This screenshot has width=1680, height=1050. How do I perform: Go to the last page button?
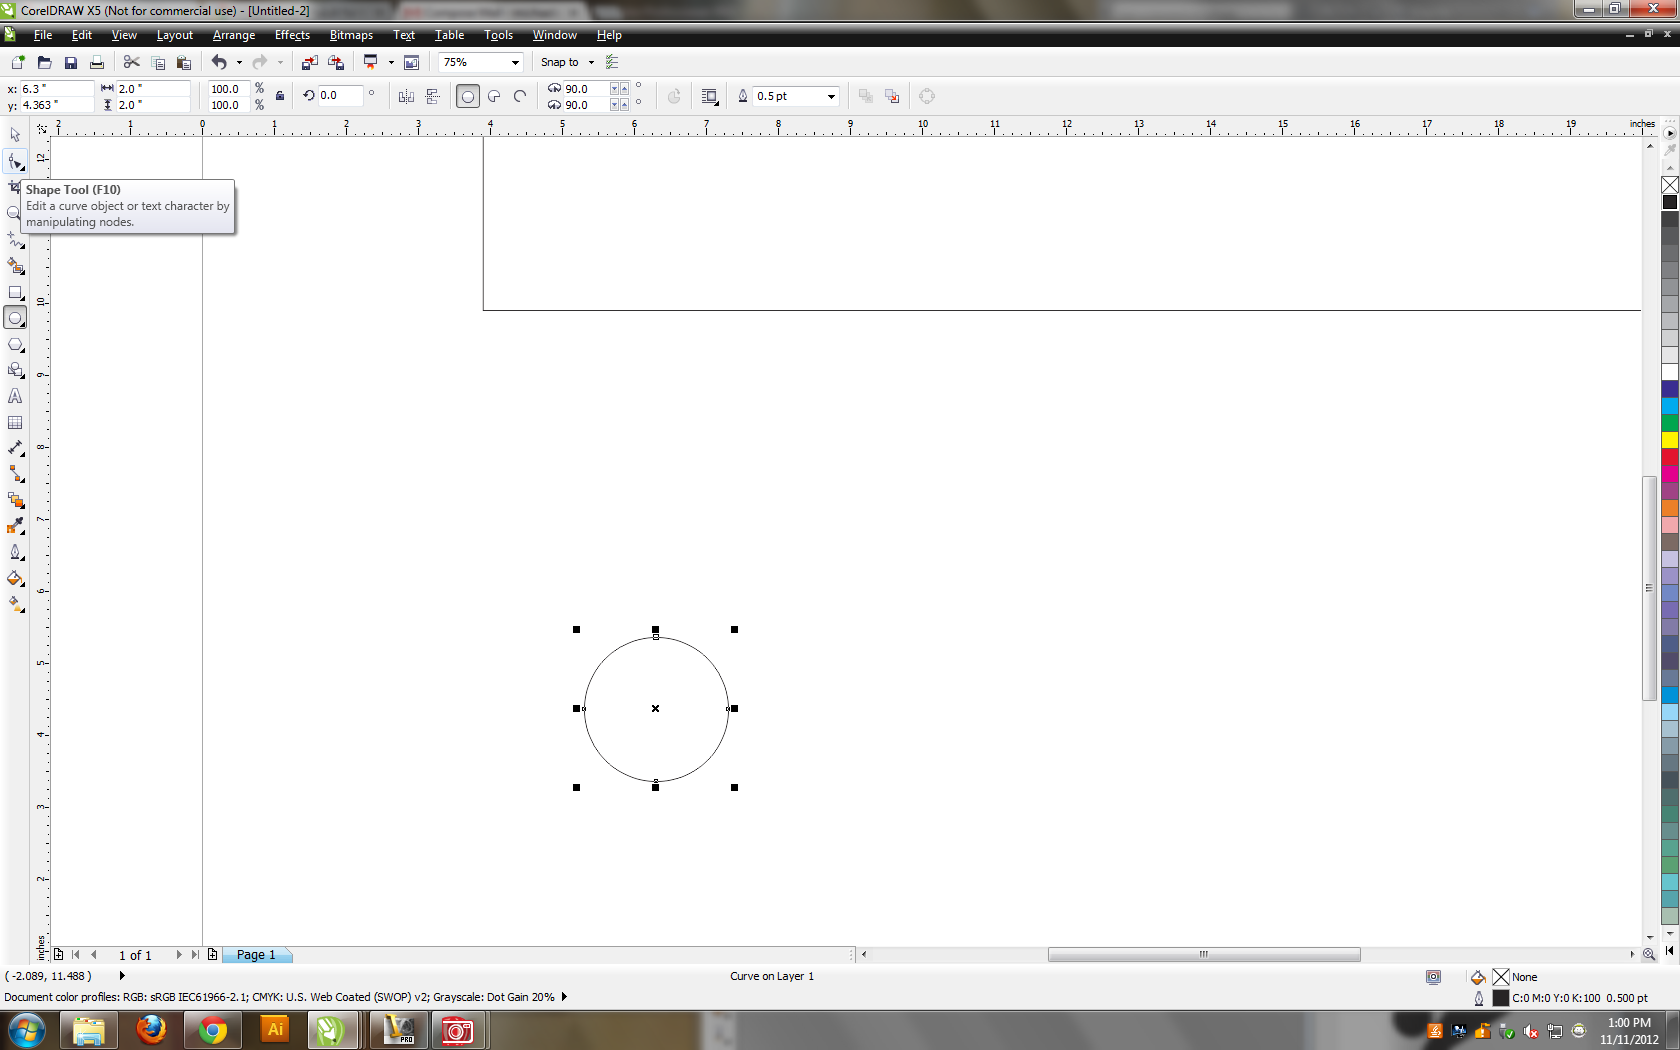(195, 955)
